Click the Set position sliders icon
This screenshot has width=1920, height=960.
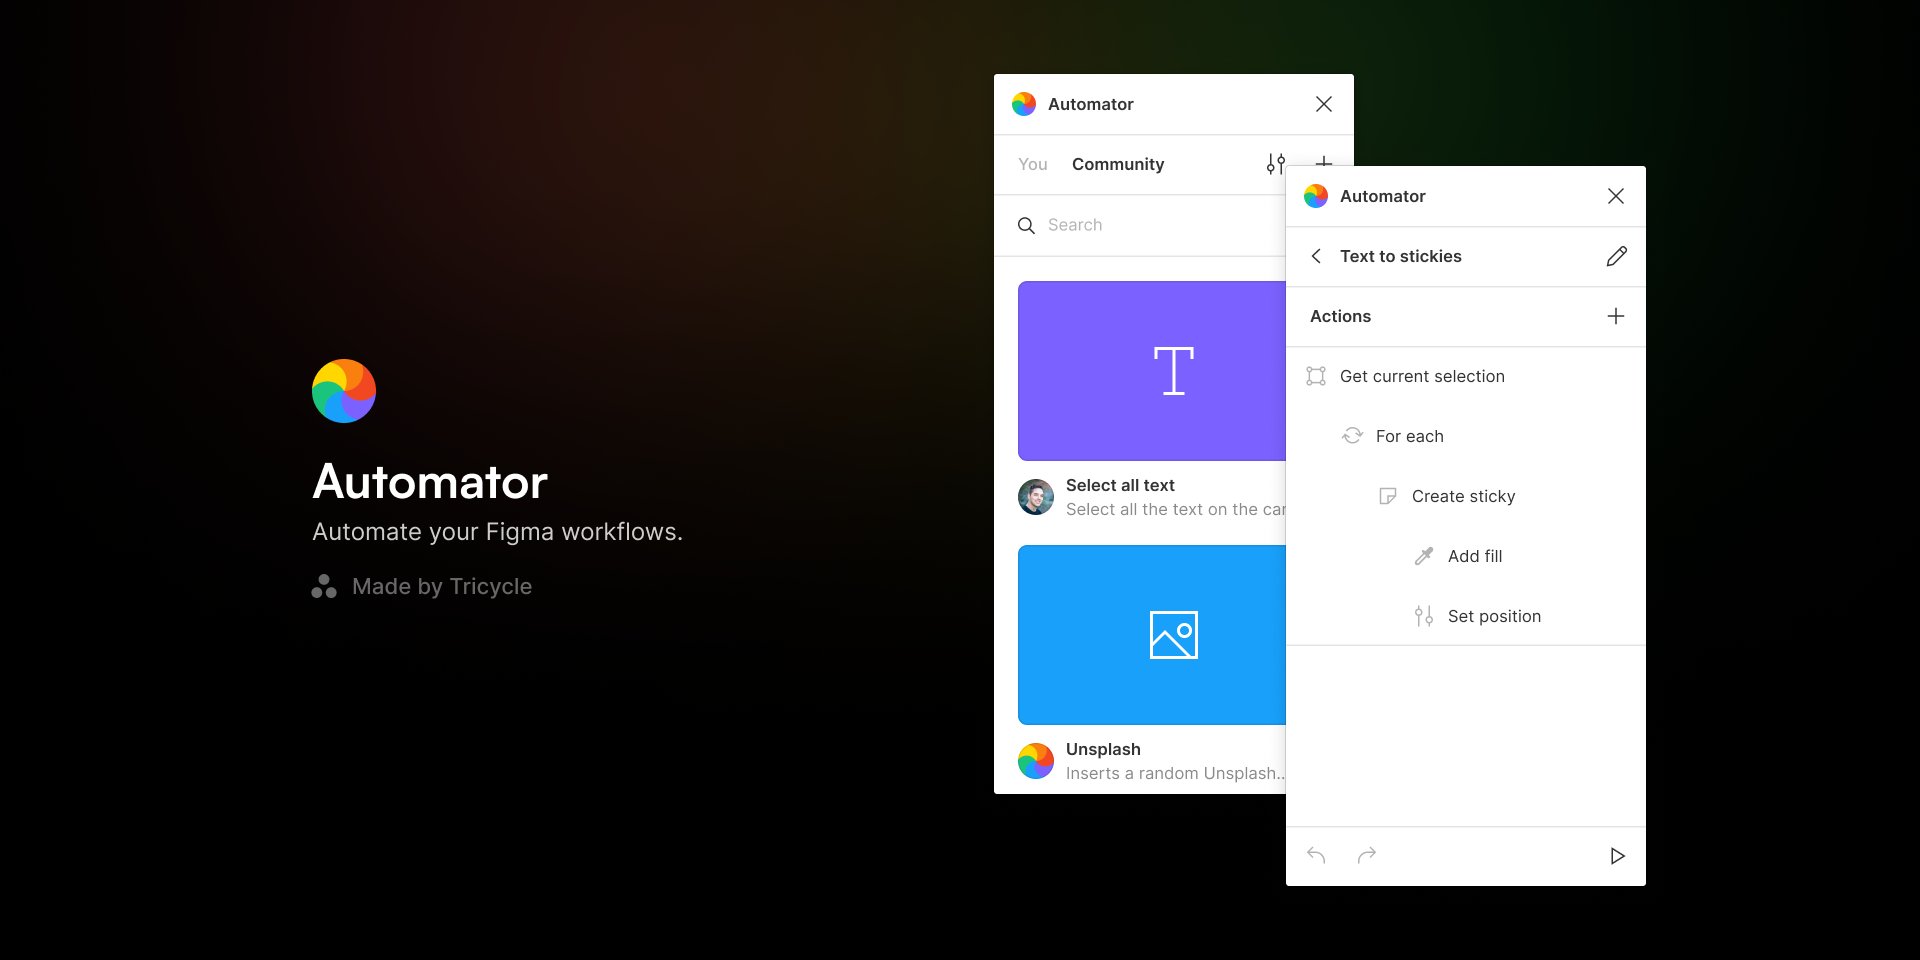tap(1424, 616)
